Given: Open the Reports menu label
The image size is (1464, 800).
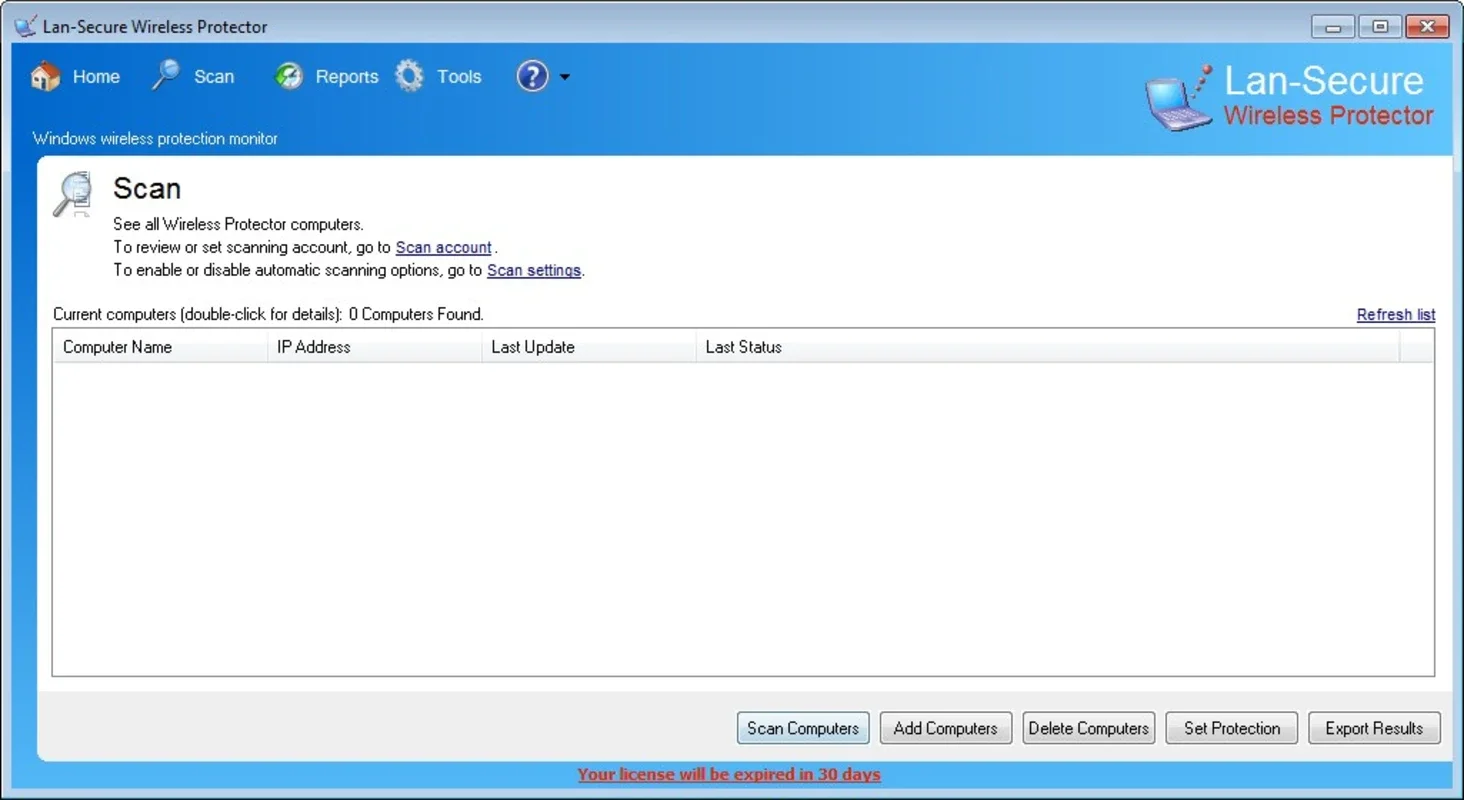Looking at the screenshot, I should tap(347, 77).
